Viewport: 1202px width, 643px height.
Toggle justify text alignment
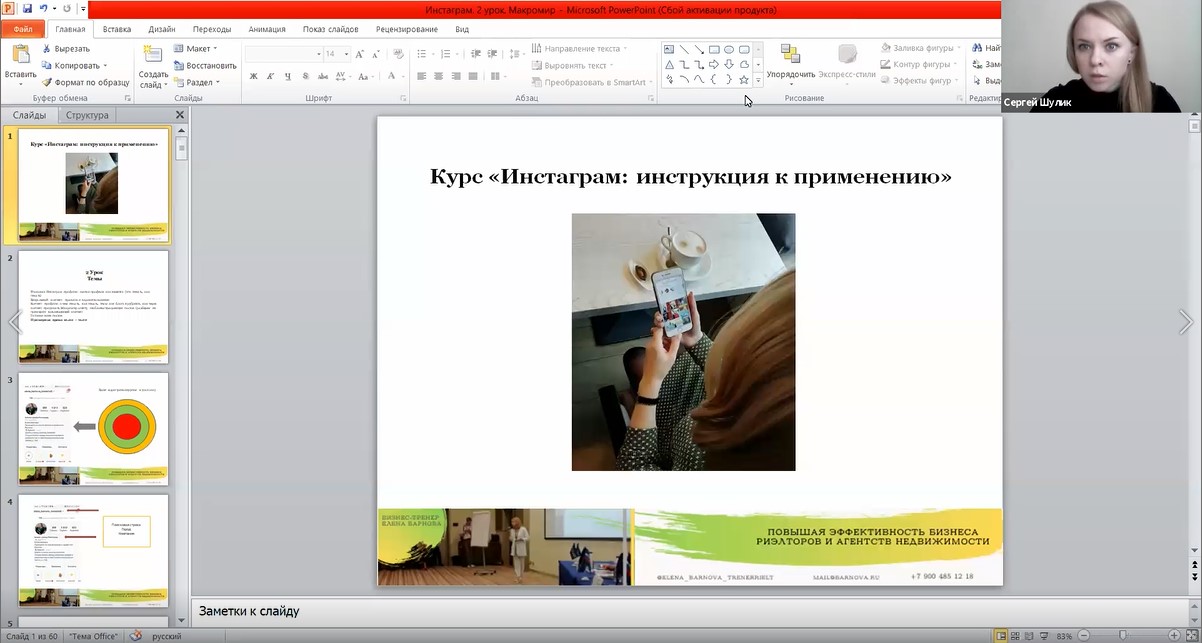click(473, 76)
